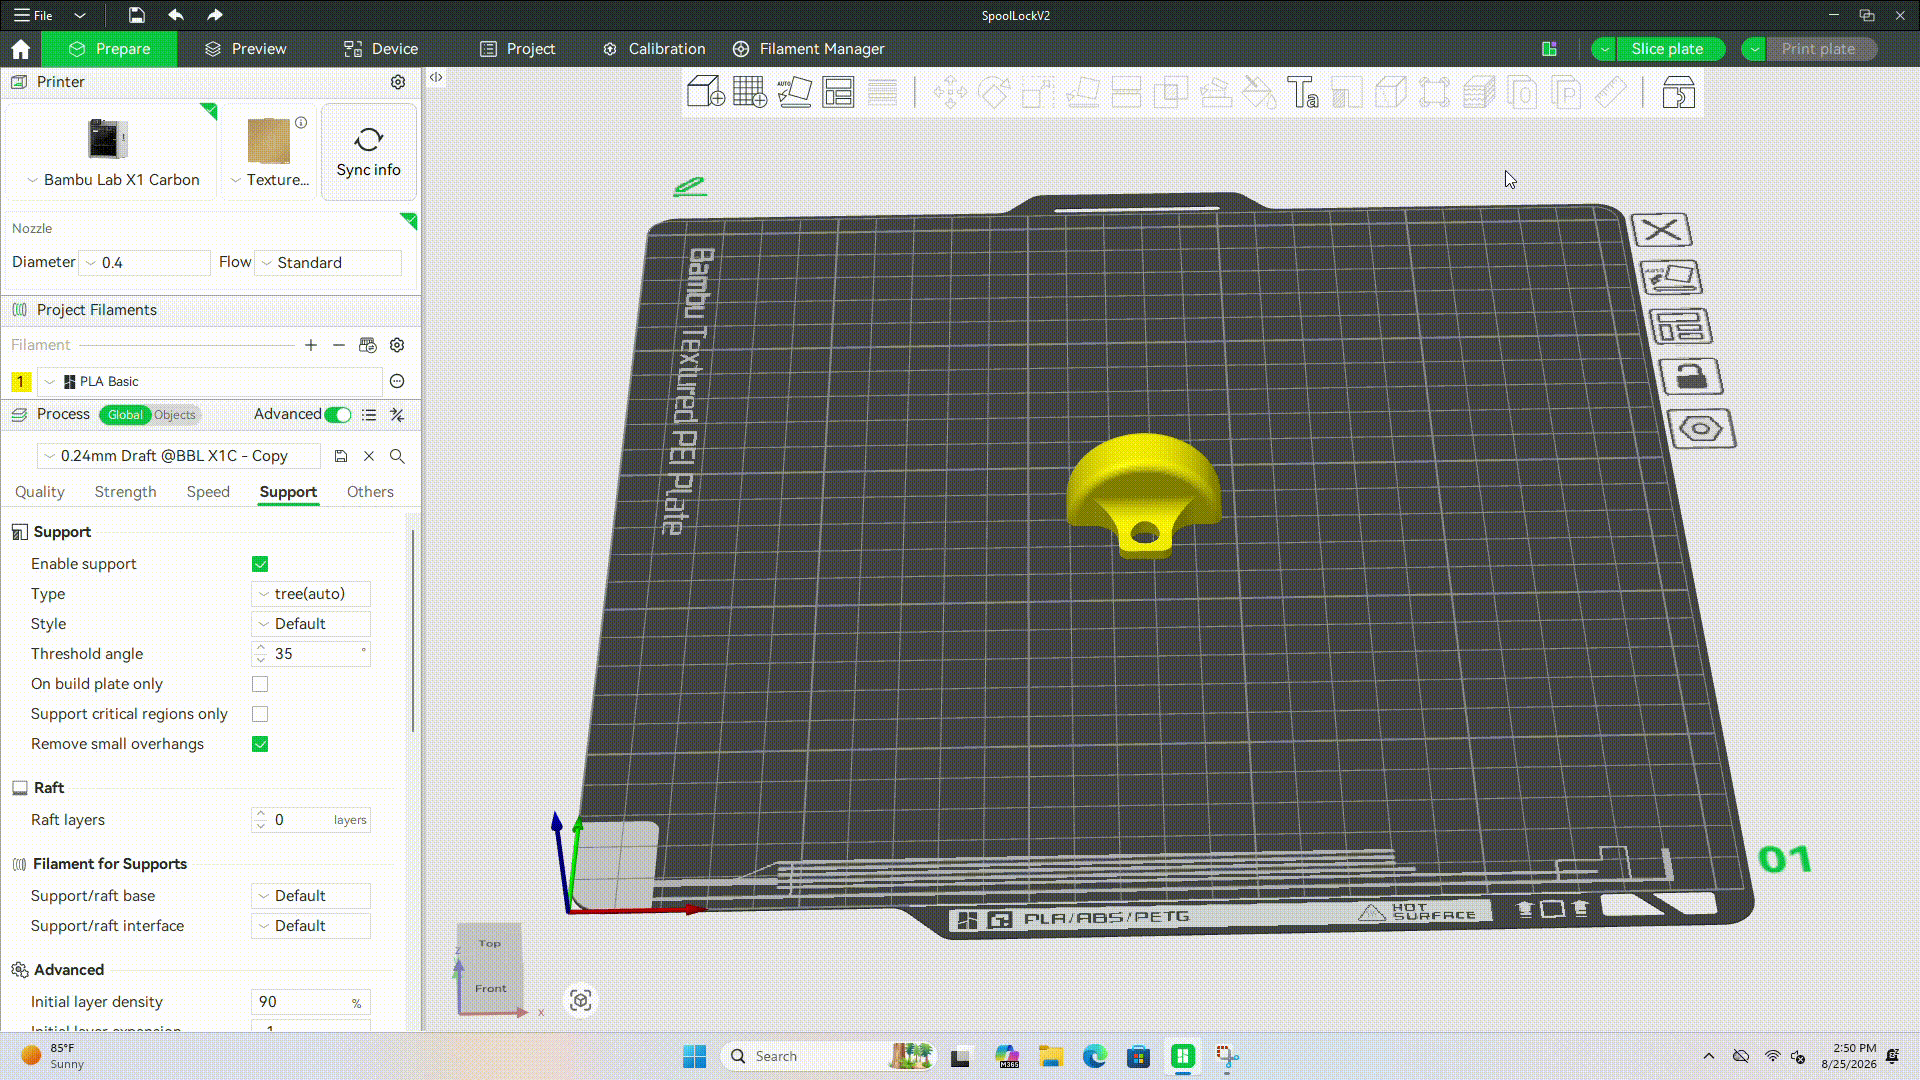Click filament 1 yellow color swatch
The image size is (1920, 1080).
[x=20, y=382]
